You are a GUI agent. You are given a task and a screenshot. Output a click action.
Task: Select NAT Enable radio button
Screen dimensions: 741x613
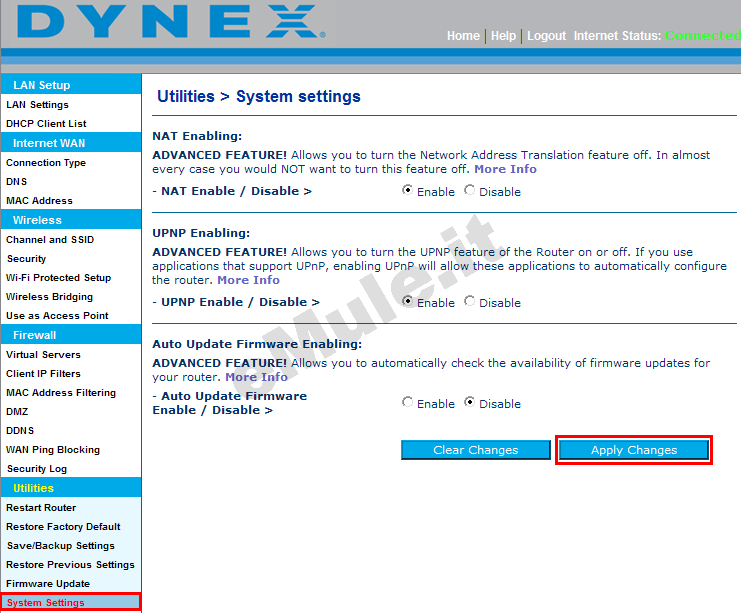pos(407,190)
